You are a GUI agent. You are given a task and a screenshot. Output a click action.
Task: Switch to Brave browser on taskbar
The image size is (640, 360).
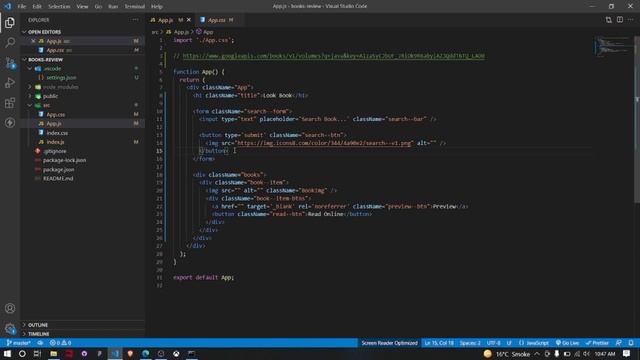pyautogui.click(x=130, y=353)
